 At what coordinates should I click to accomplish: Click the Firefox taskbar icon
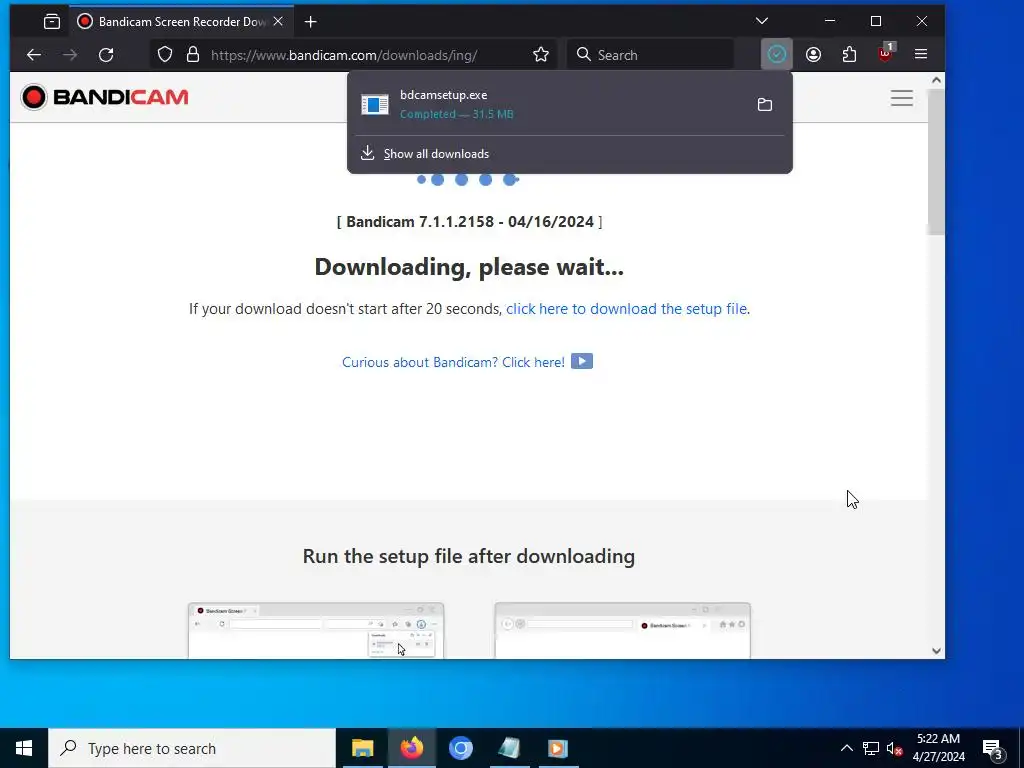[411, 748]
